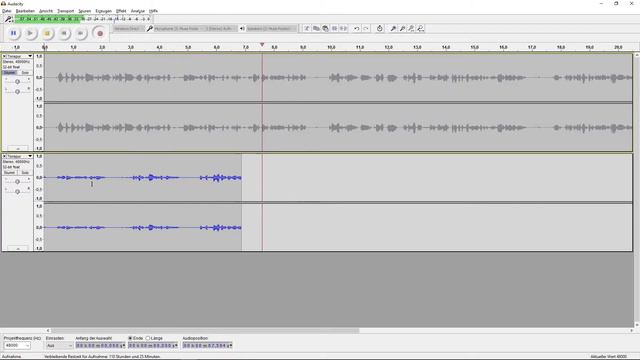Click the Fit Project zoom icon
The width and height of the screenshot is (640, 360).
[x=420, y=29]
